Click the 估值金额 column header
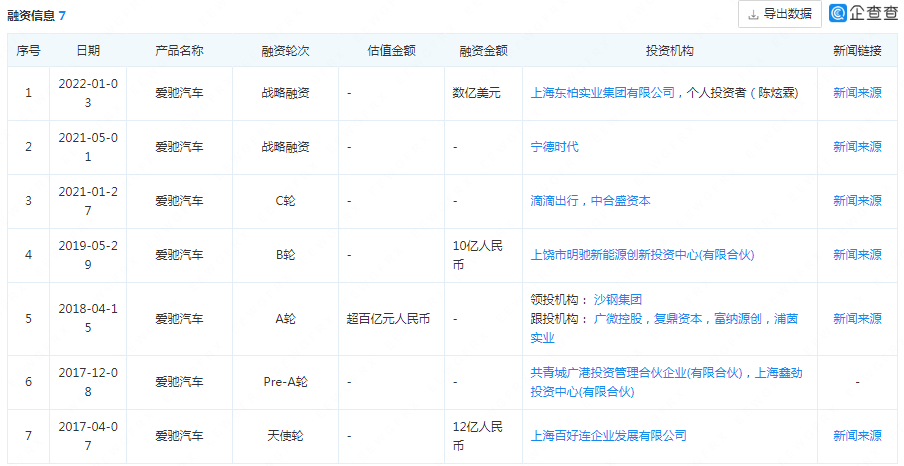This screenshot has width=904, height=466. click(x=391, y=51)
